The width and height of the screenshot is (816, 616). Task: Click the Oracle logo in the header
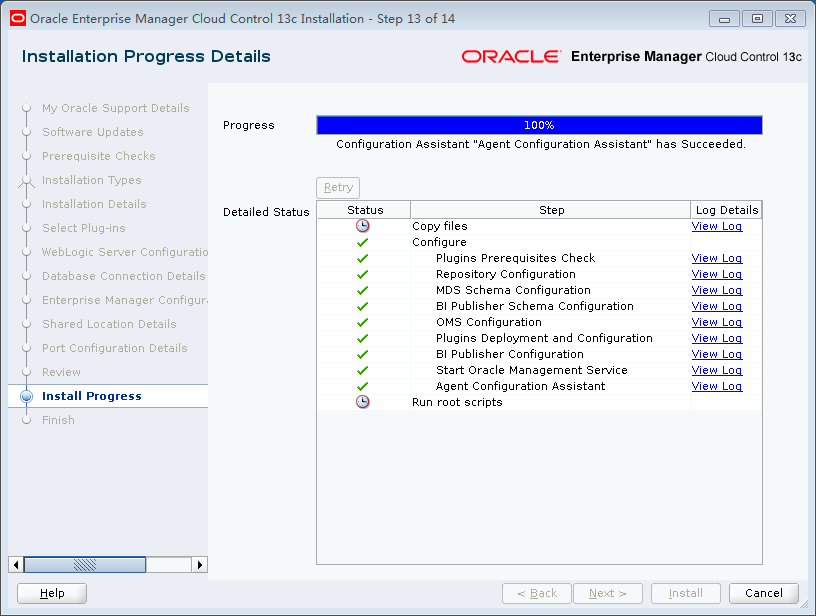[x=512, y=56]
